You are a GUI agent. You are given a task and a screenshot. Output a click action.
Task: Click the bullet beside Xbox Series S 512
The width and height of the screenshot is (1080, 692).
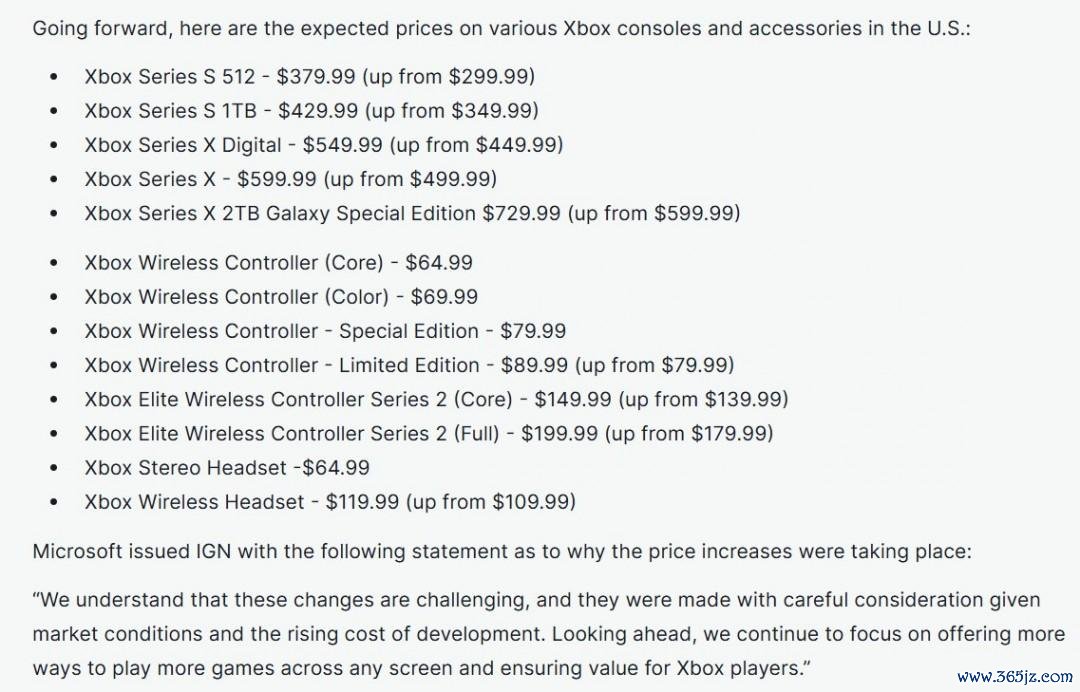54,77
